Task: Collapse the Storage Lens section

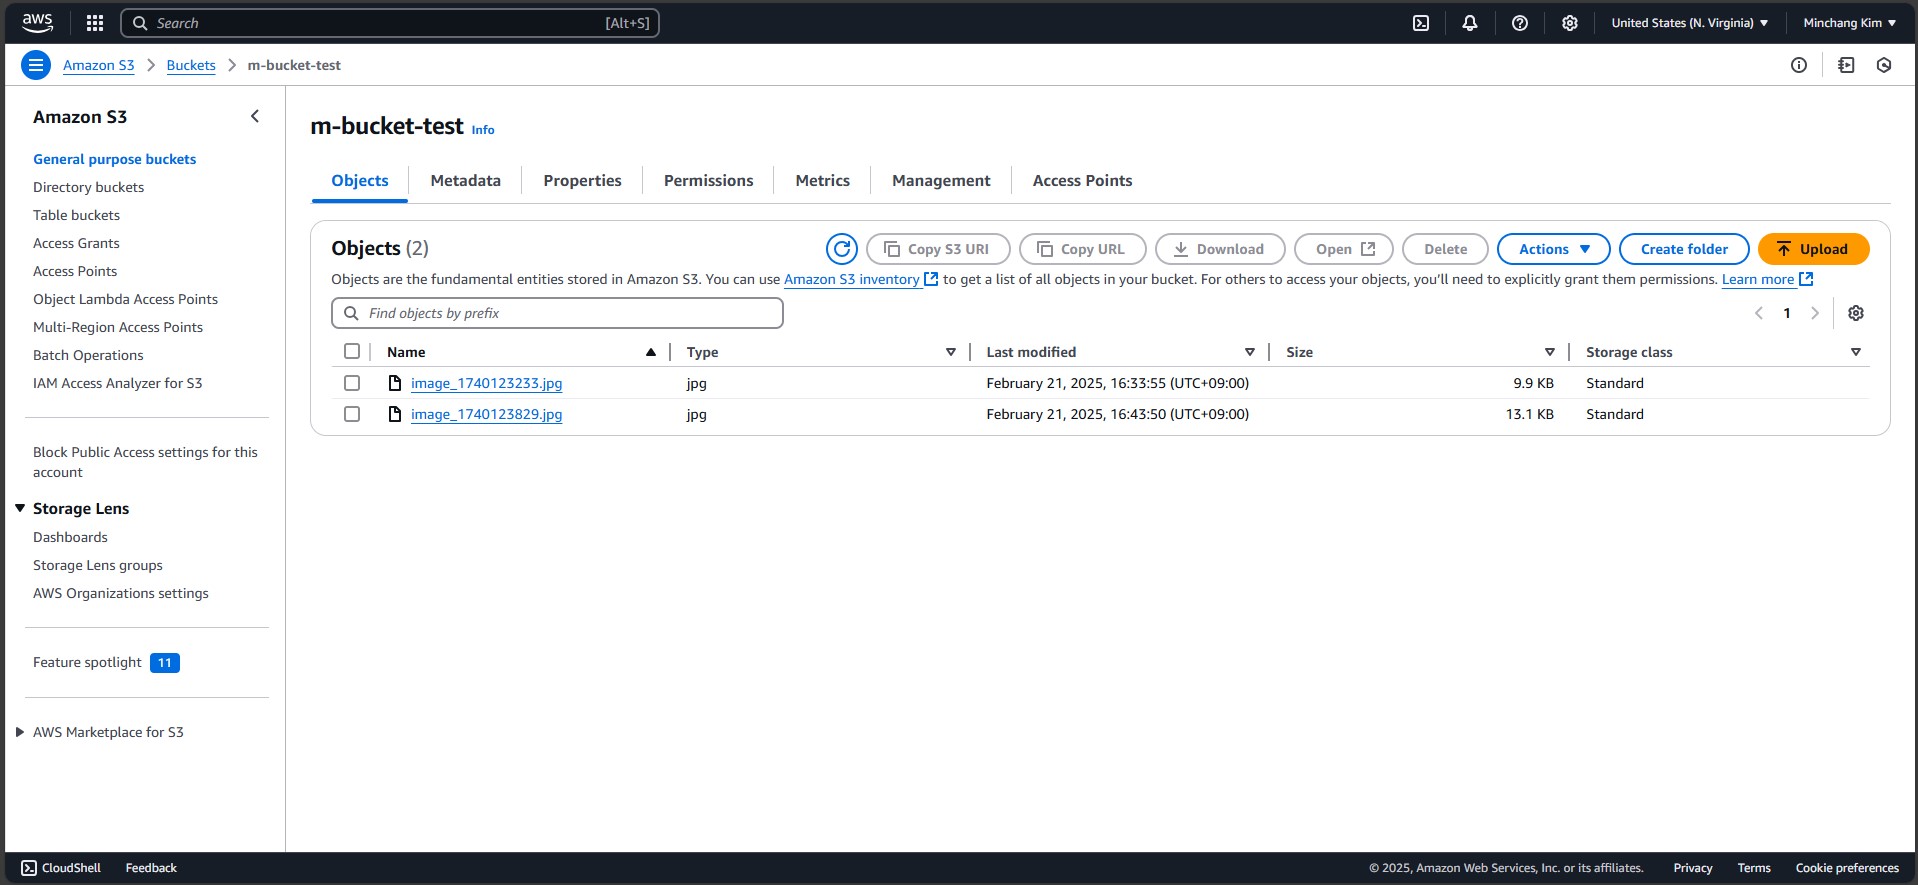Action: point(20,508)
